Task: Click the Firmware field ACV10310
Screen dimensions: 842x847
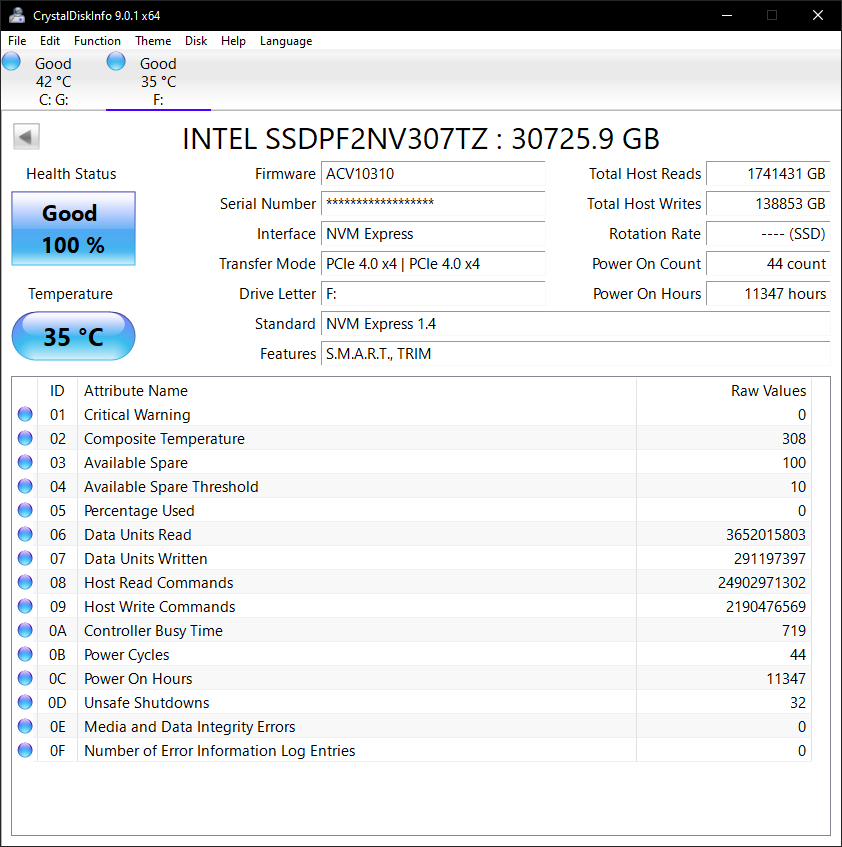Action: tap(433, 174)
